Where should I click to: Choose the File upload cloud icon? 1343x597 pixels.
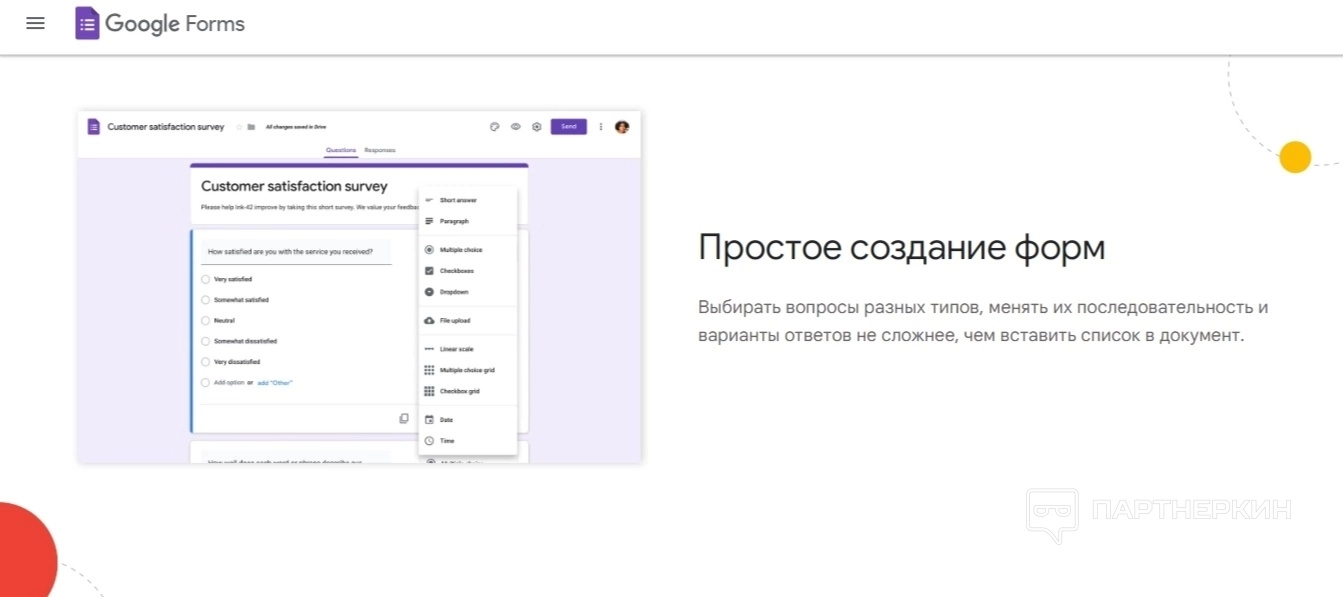coord(429,321)
